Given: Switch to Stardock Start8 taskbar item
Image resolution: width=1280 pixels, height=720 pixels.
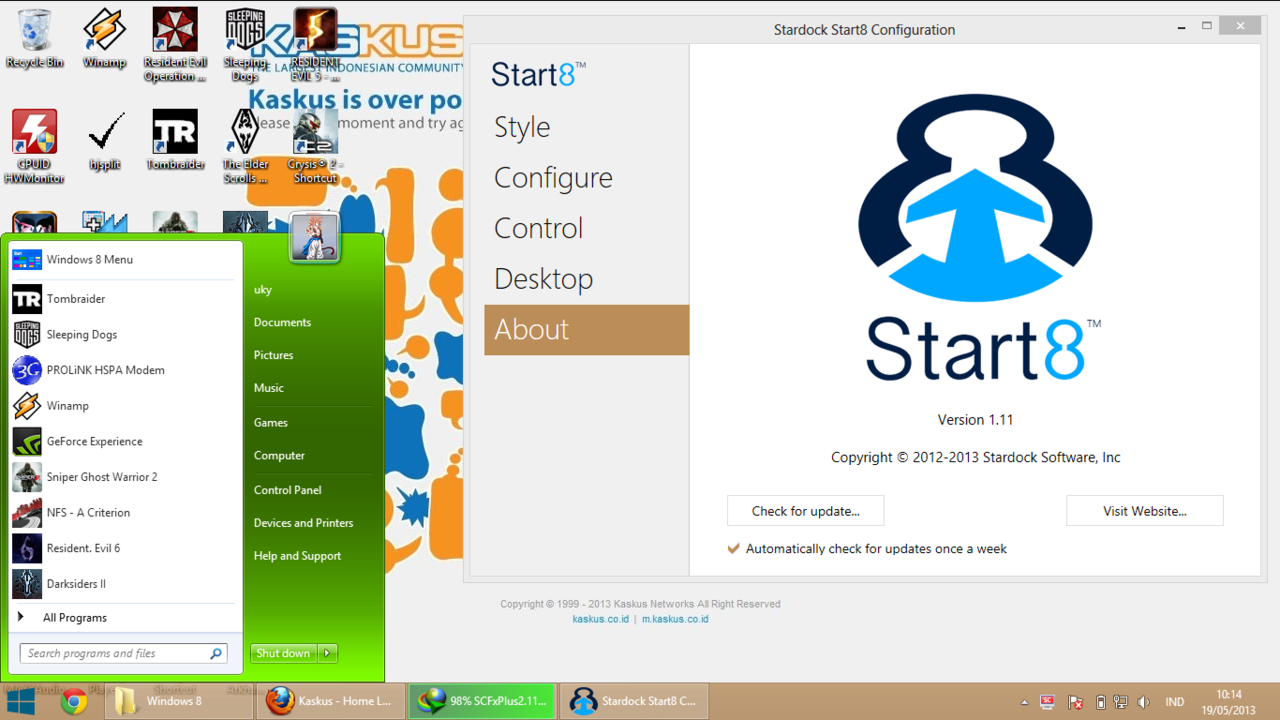Looking at the screenshot, I should click(x=634, y=701).
